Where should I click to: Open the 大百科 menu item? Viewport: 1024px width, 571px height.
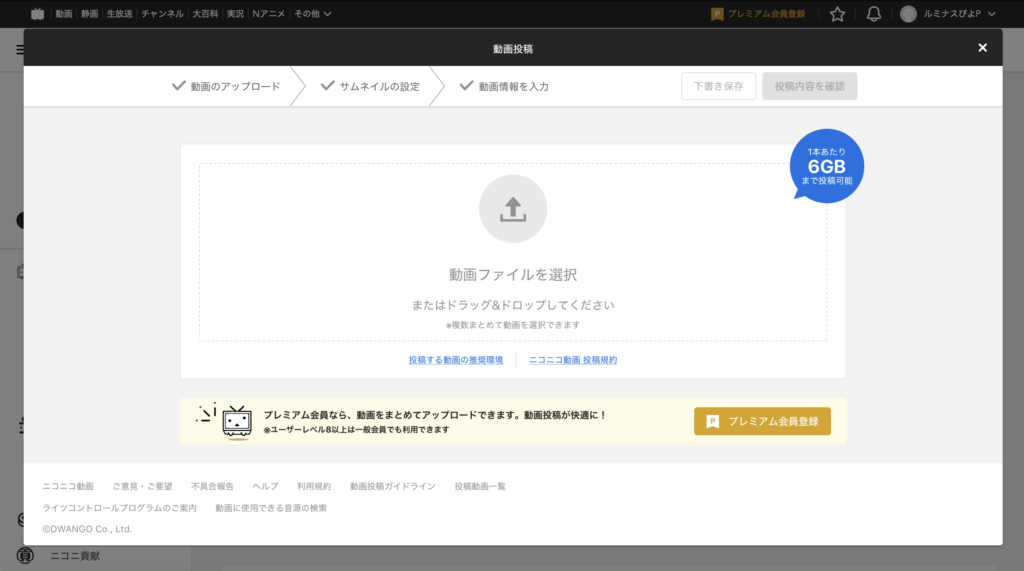point(206,14)
